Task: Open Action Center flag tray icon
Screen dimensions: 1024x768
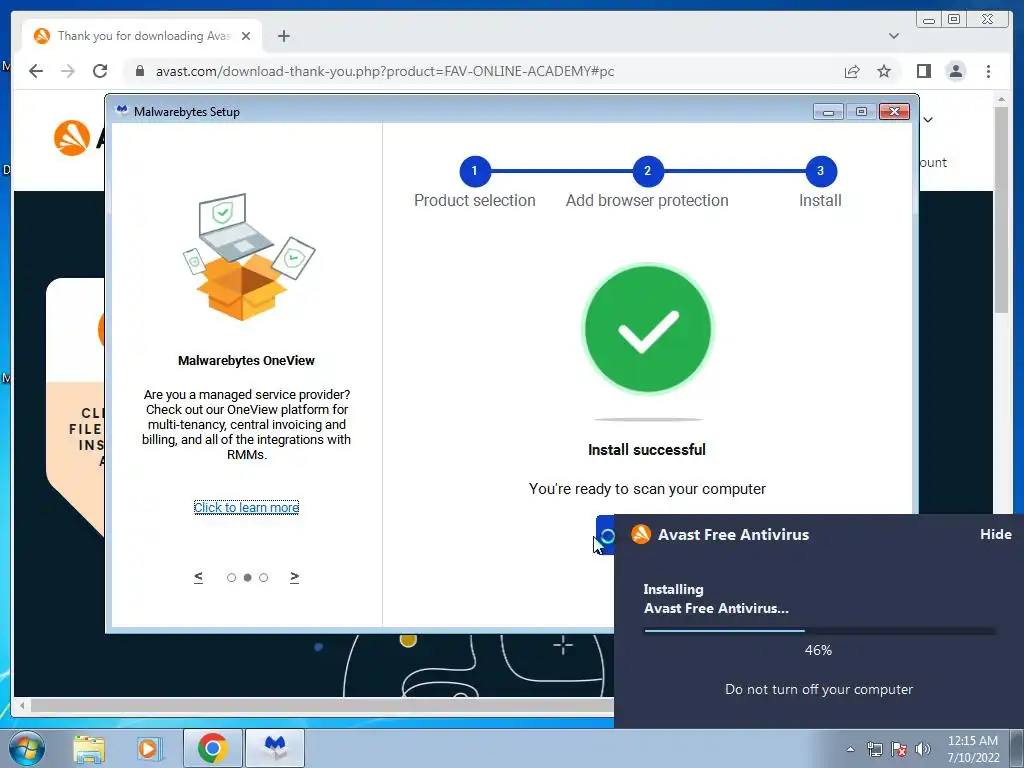Action: click(x=899, y=749)
